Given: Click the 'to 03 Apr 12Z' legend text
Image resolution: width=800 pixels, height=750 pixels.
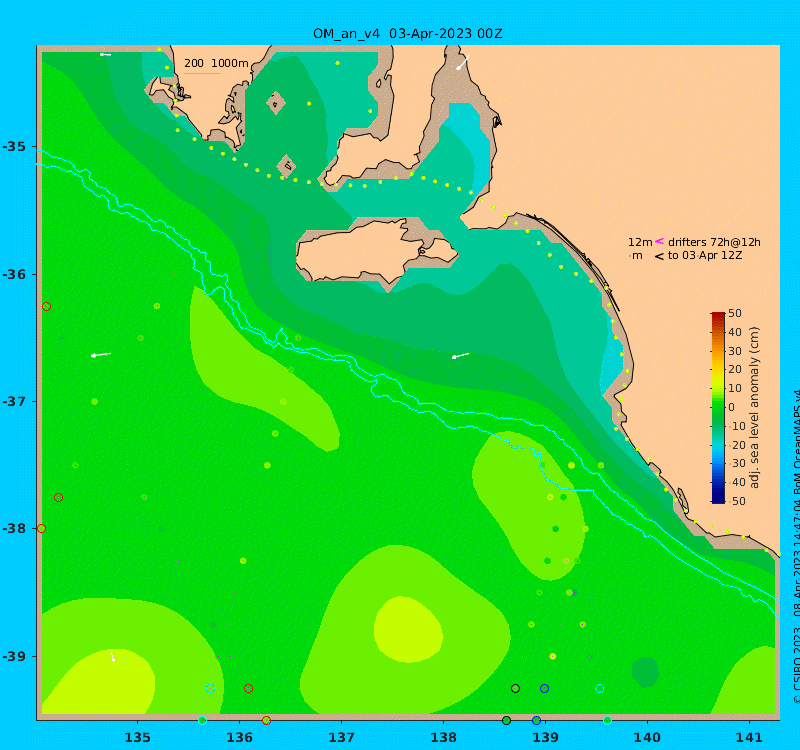Looking at the screenshot, I should tap(705, 256).
